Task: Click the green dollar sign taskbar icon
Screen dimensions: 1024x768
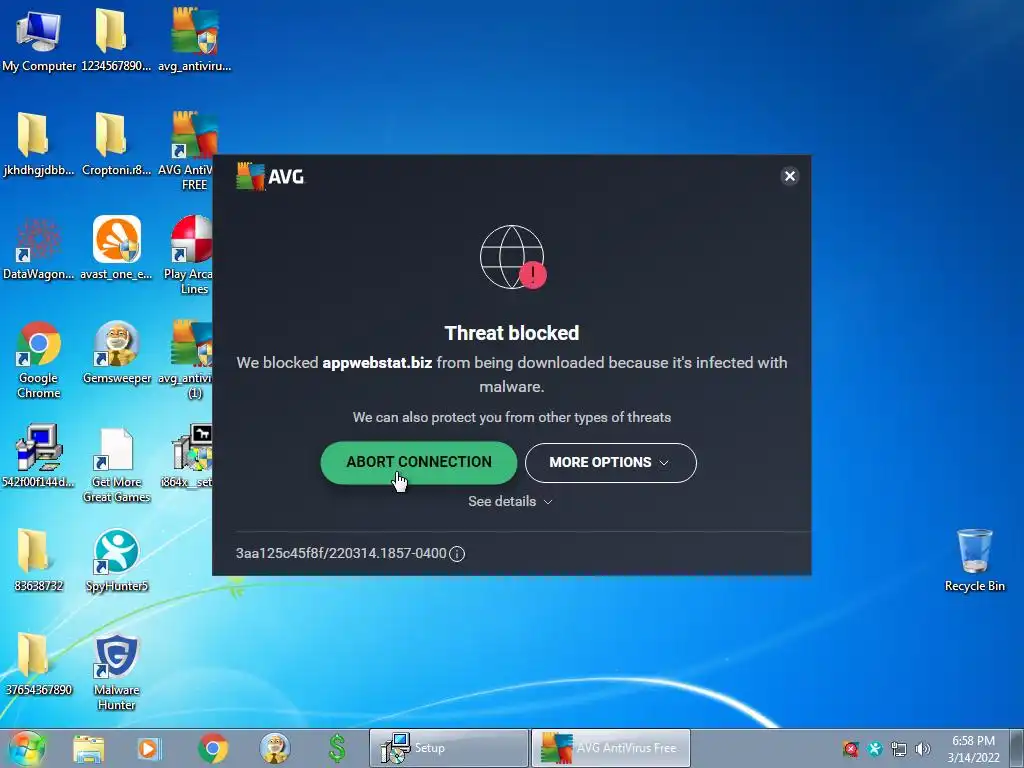Action: (x=337, y=748)
